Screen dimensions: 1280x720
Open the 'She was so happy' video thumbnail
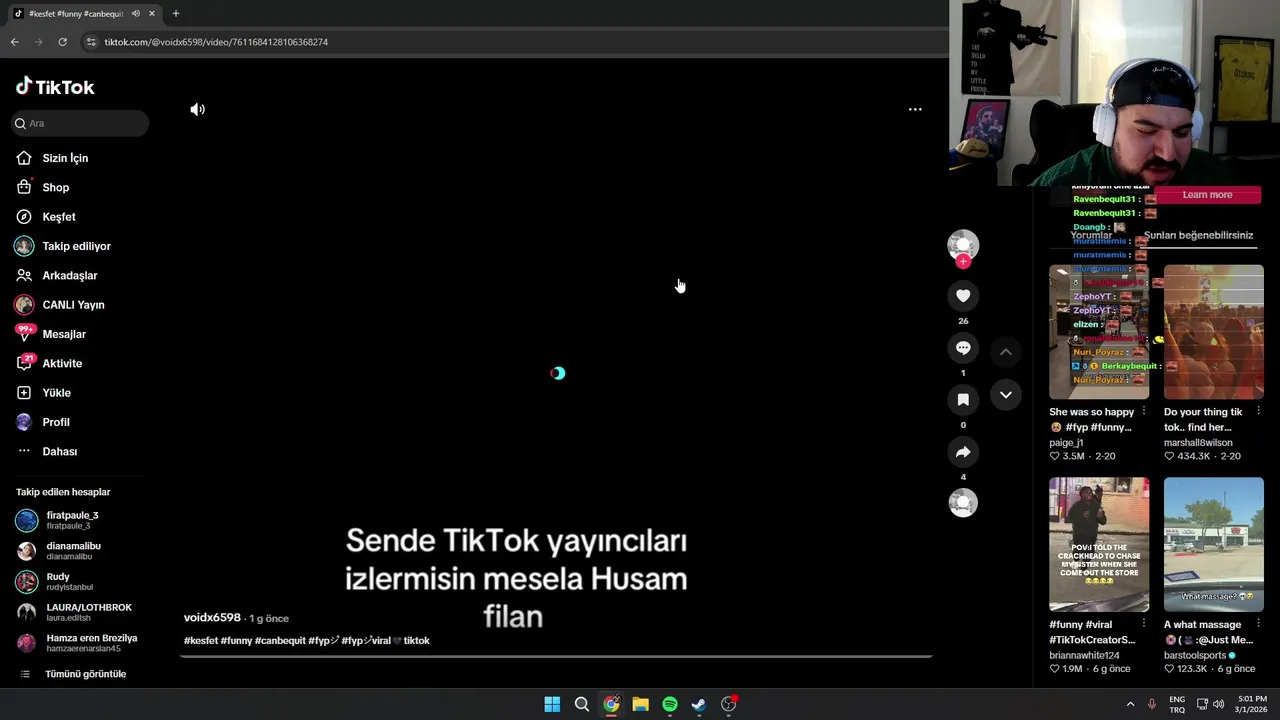(1099, 332)
